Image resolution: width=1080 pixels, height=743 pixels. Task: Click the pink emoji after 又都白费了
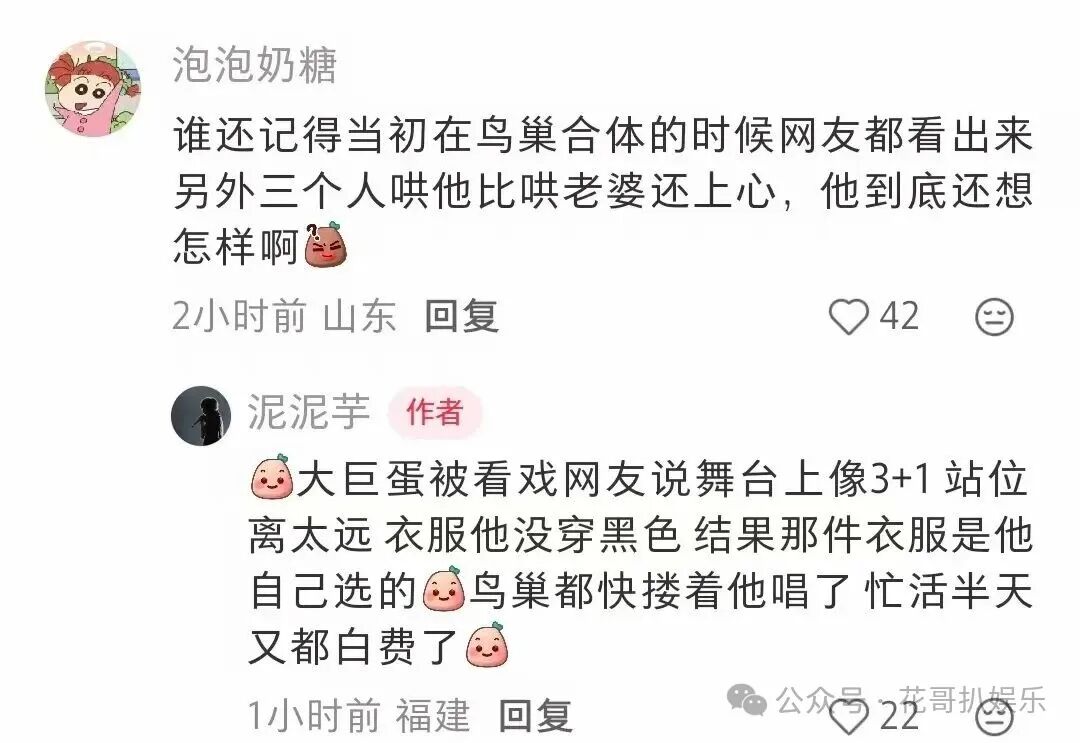pyautogui.click(x=487, y=646)
